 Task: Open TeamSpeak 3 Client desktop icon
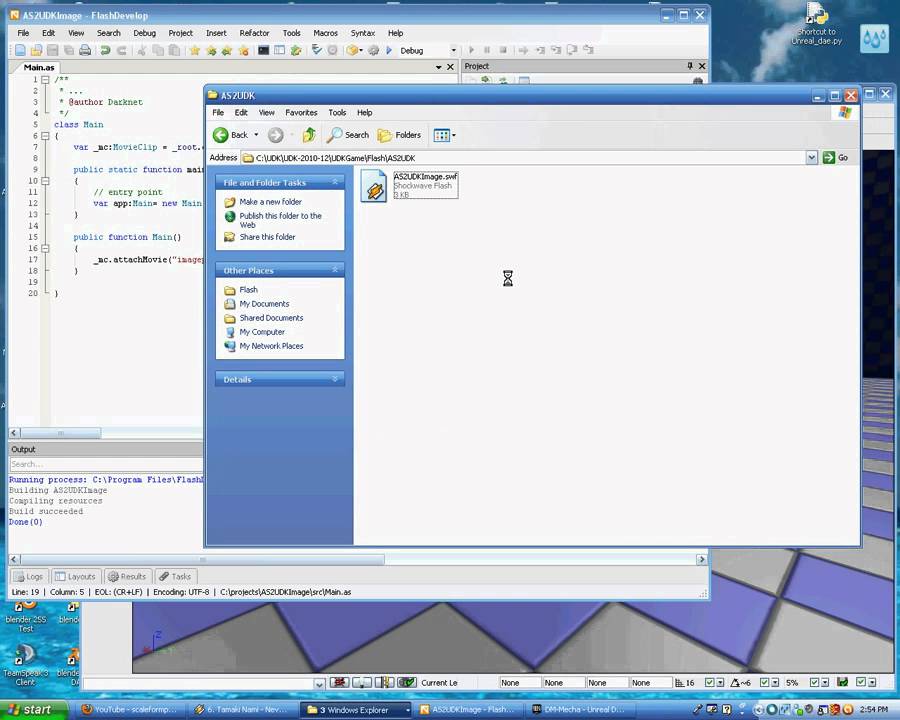point(25,664)
